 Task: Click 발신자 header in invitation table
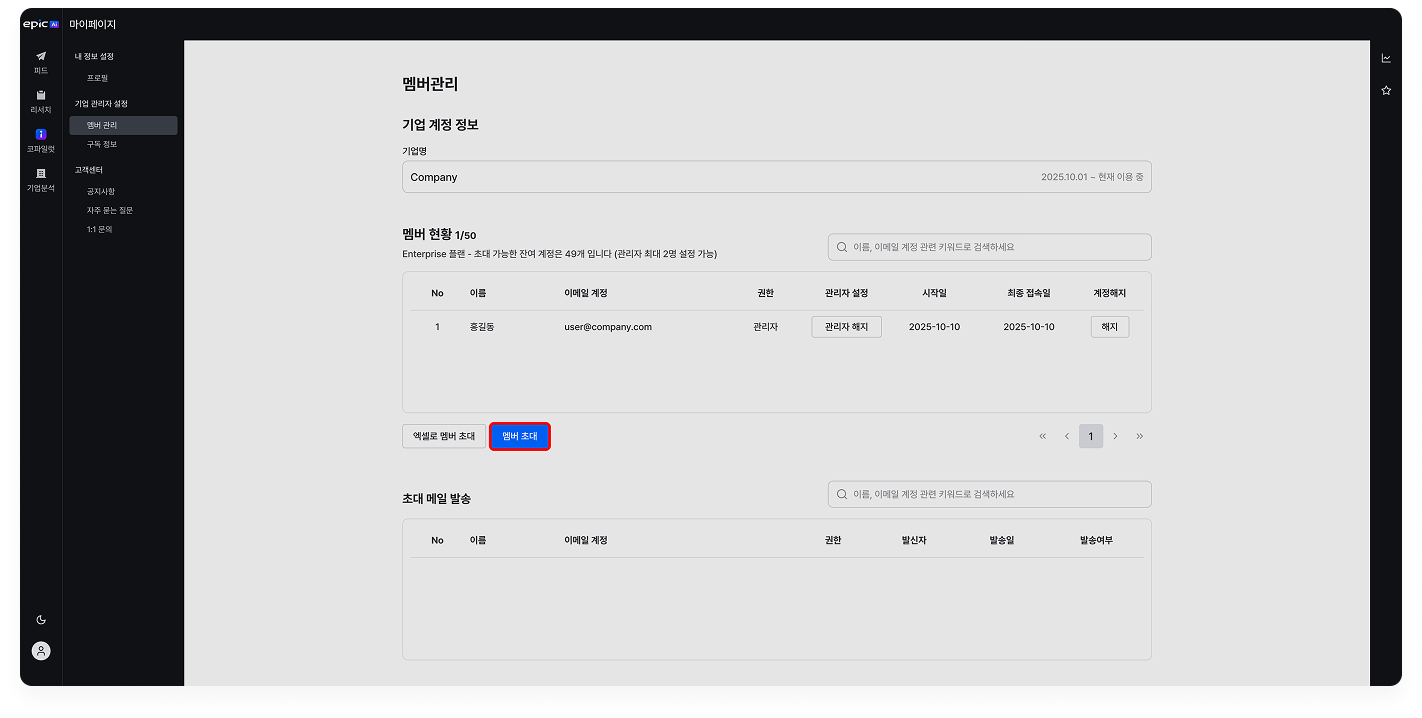click(x=914, y=540)
